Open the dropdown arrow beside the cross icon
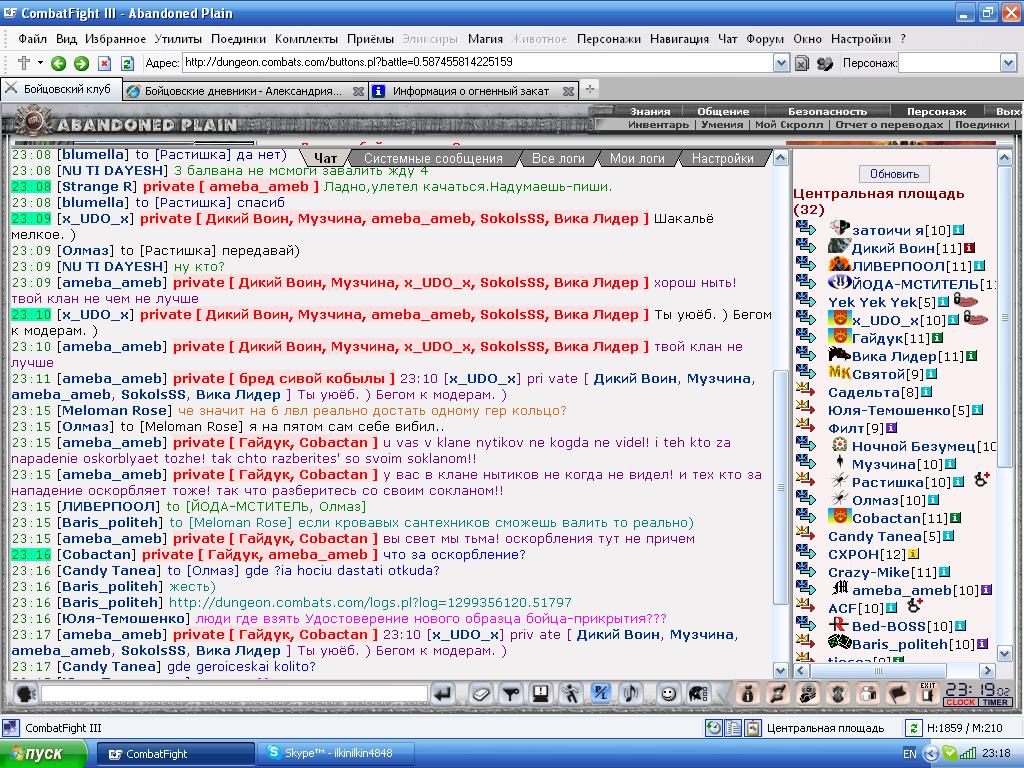1024x768 pixels. [40, 63]
